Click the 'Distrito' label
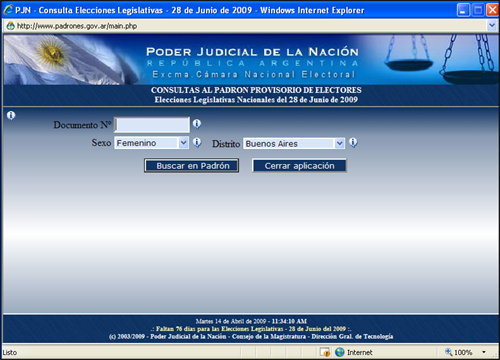This screenshot has width=500, height=360. [226, 144]
